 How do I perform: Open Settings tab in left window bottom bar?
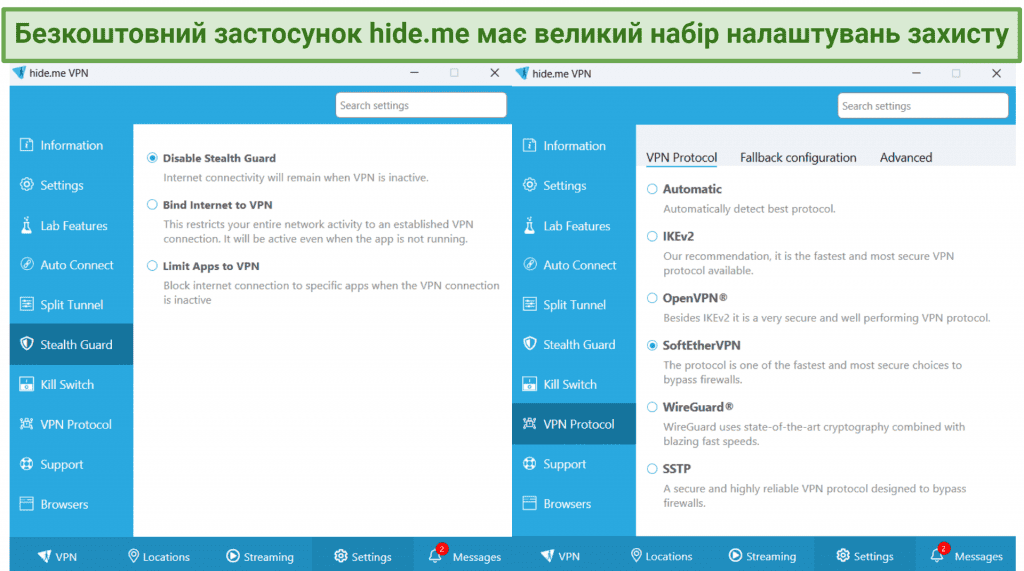coord(362,557)
